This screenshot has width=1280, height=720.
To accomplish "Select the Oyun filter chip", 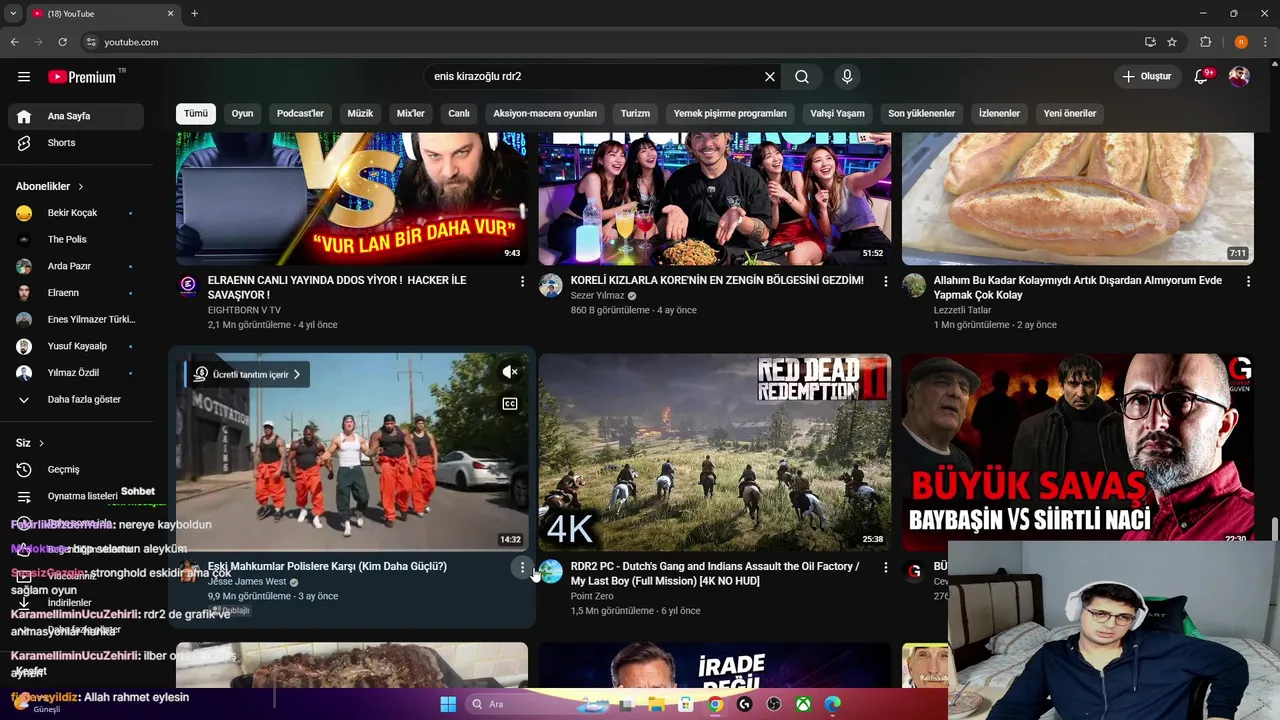I will (x=243, y=114).
